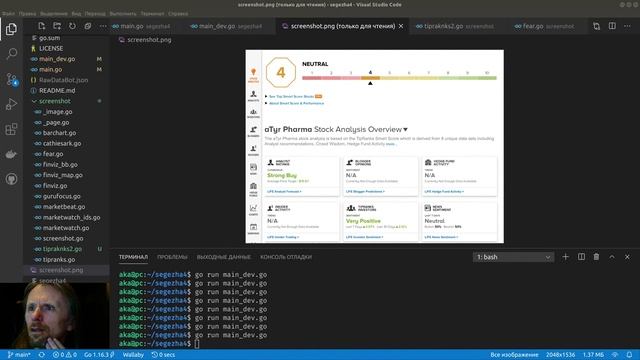Open go.sum file in Explorer
The image size is (640, 360).
pyautogui.click(x=49, y=38)
